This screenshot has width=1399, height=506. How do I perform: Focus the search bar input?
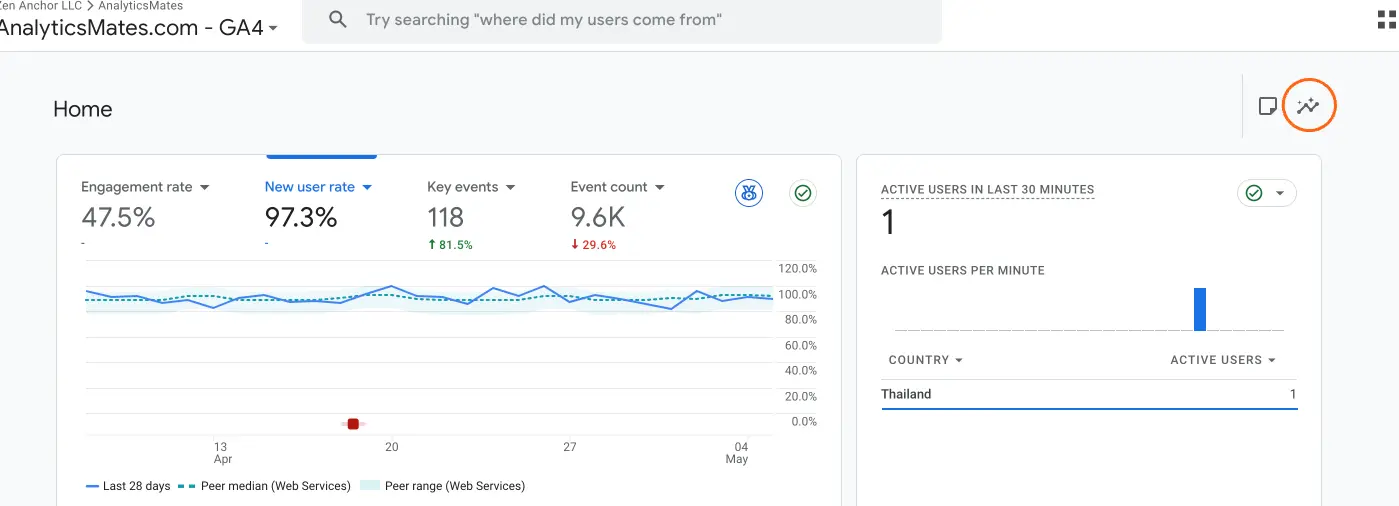tap(622, 21)
